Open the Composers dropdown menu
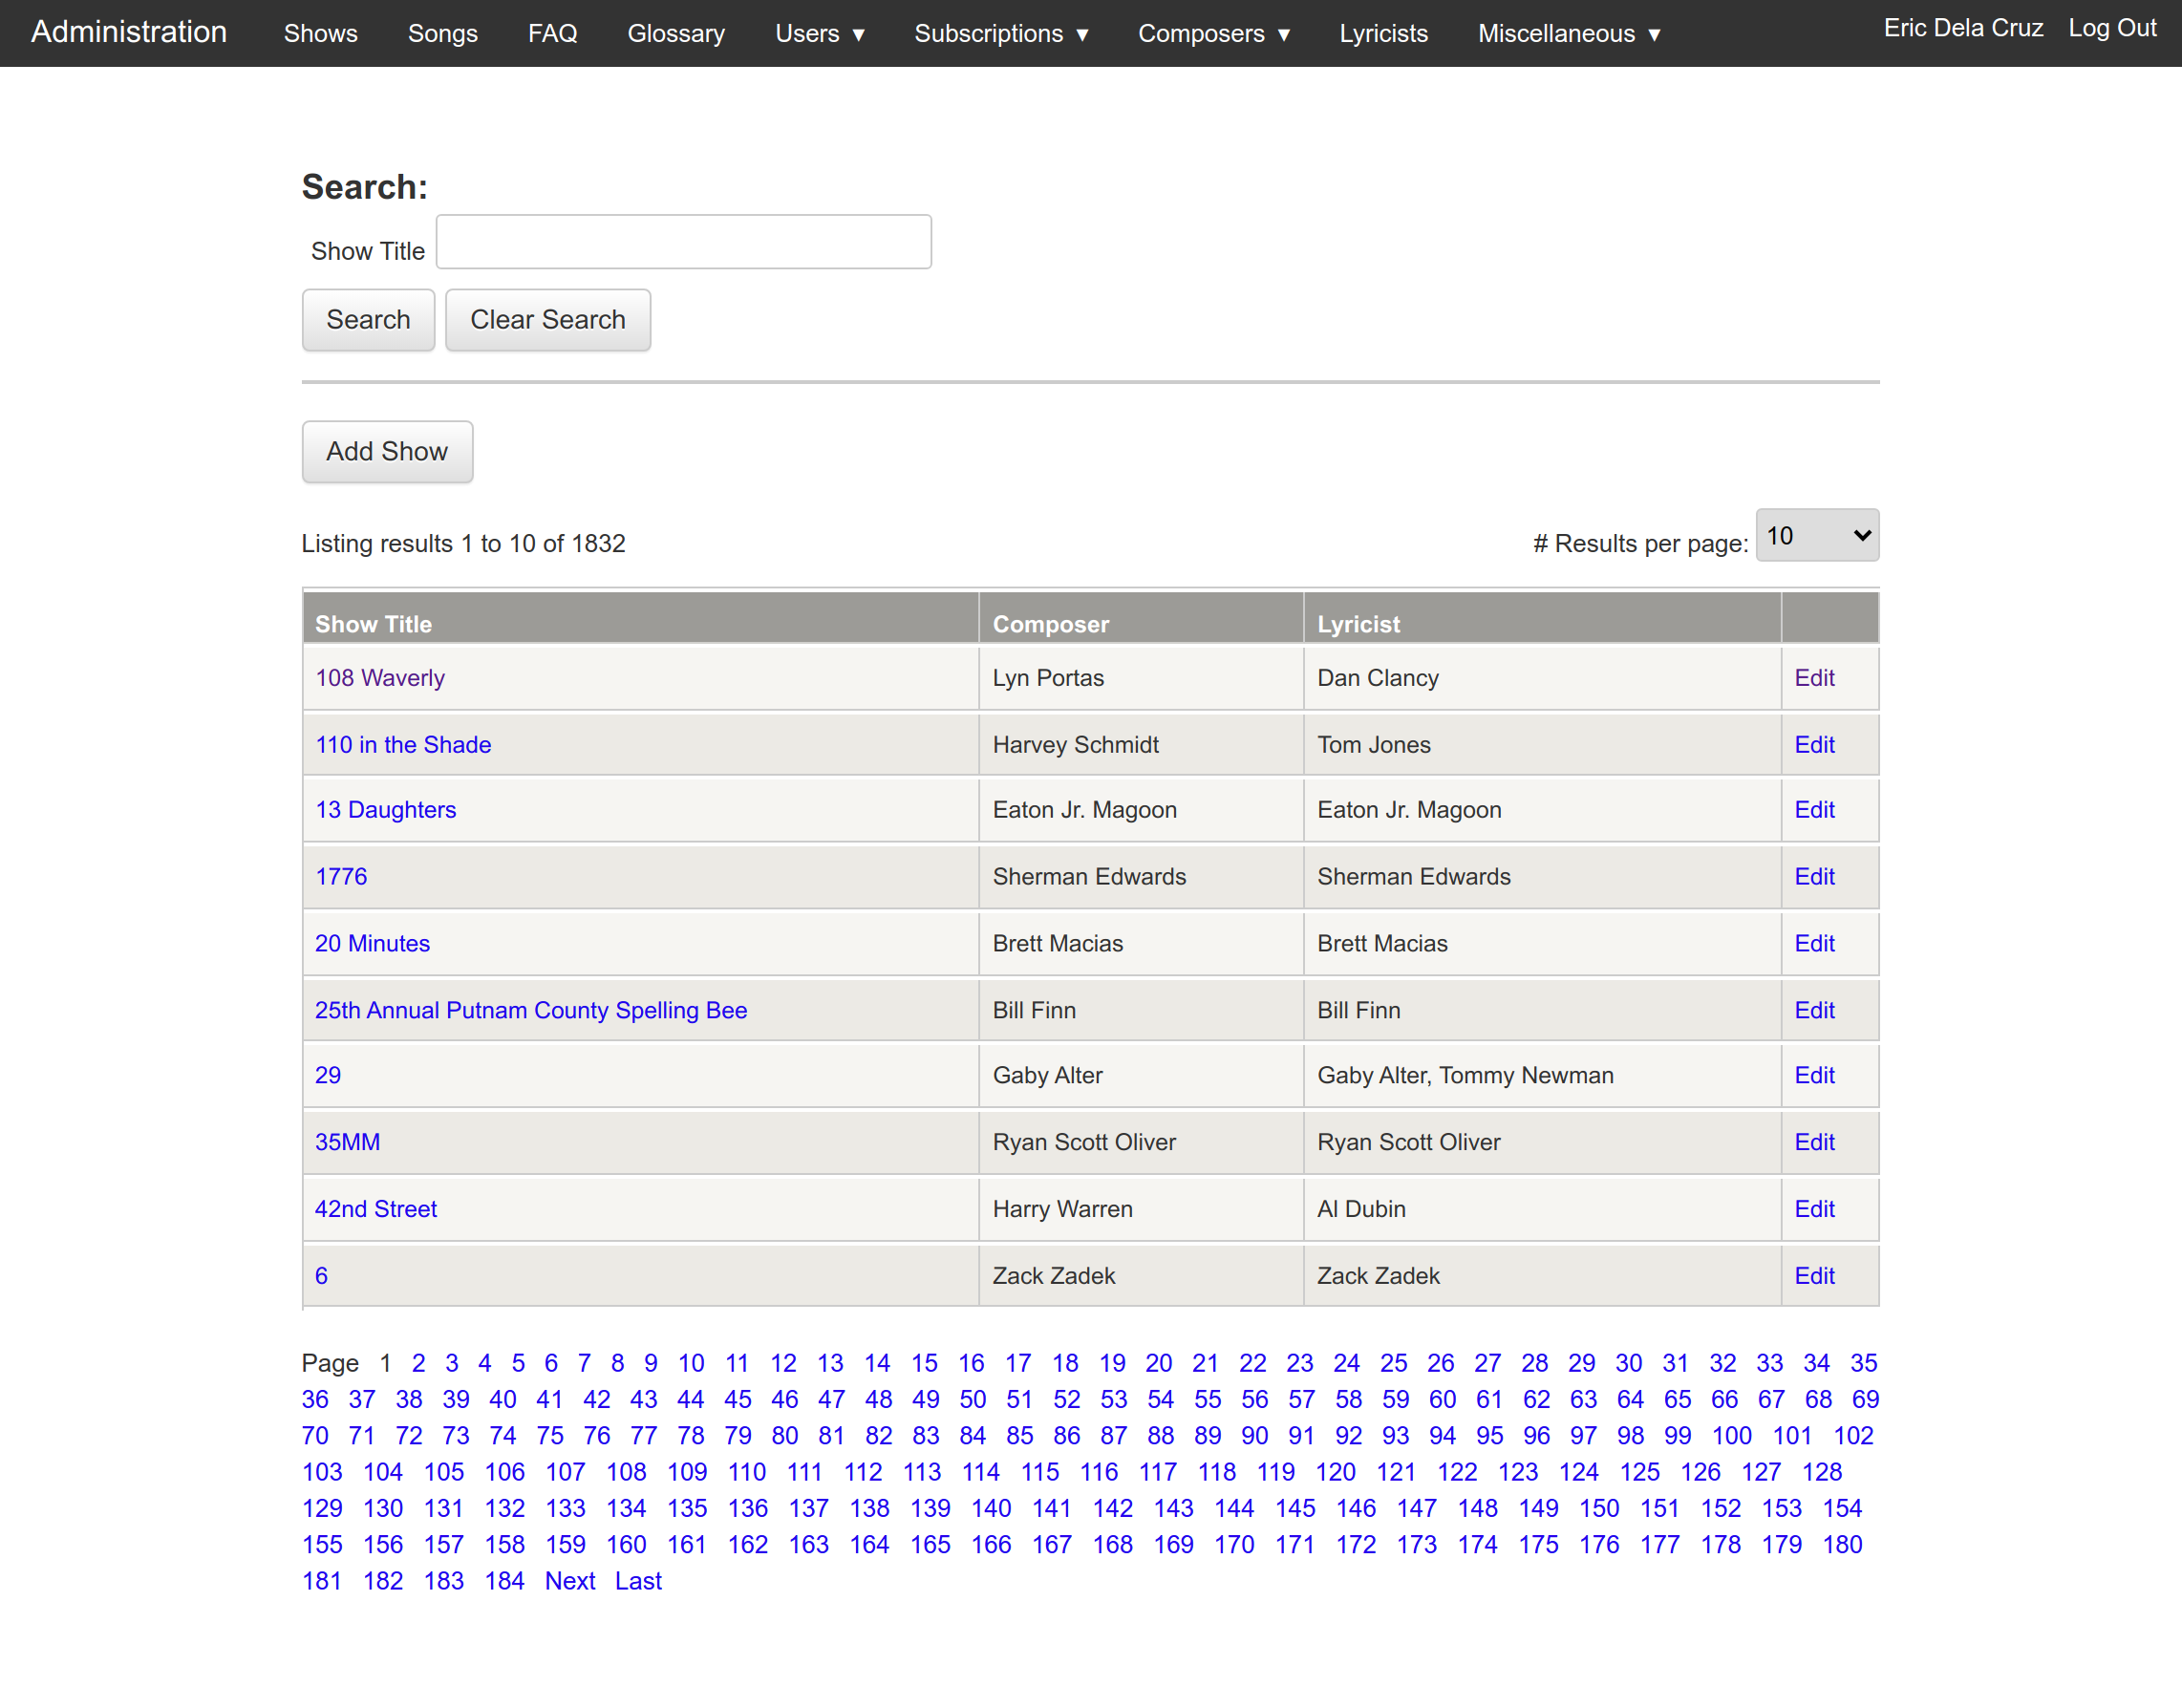 point(1213,34)
